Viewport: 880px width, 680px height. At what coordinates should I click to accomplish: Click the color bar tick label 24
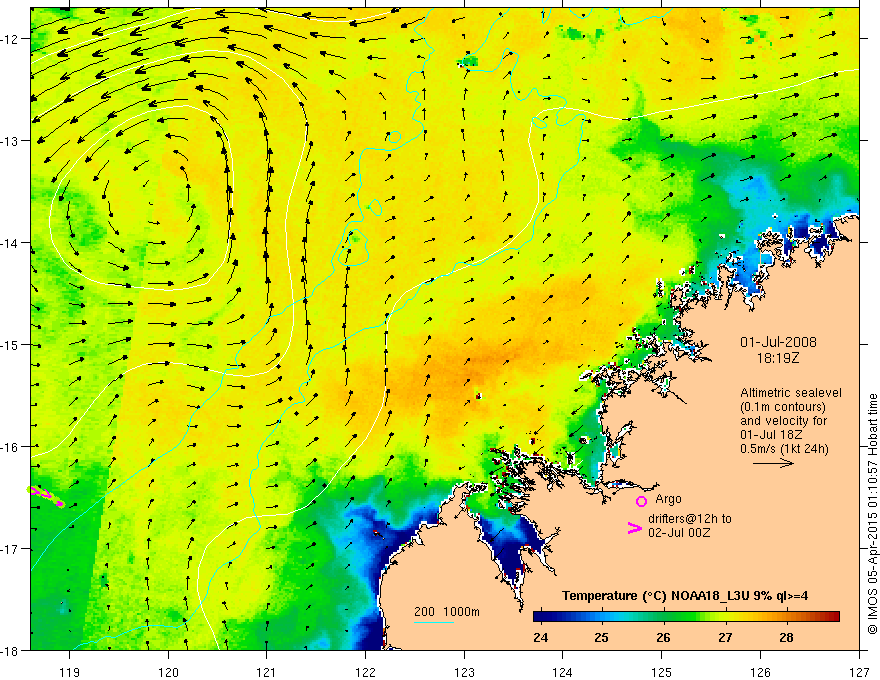(540, 637)
